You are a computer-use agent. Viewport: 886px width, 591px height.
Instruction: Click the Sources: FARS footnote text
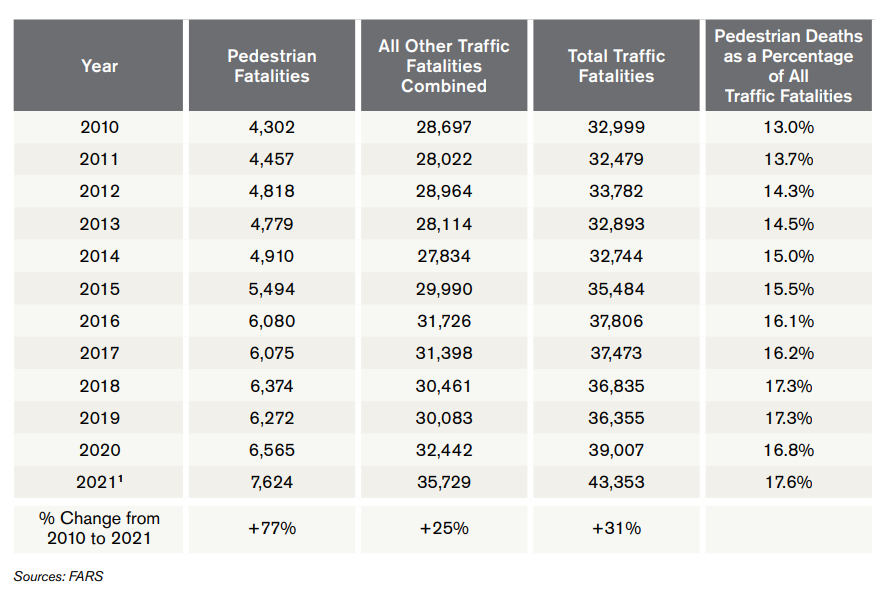point(58,576)
